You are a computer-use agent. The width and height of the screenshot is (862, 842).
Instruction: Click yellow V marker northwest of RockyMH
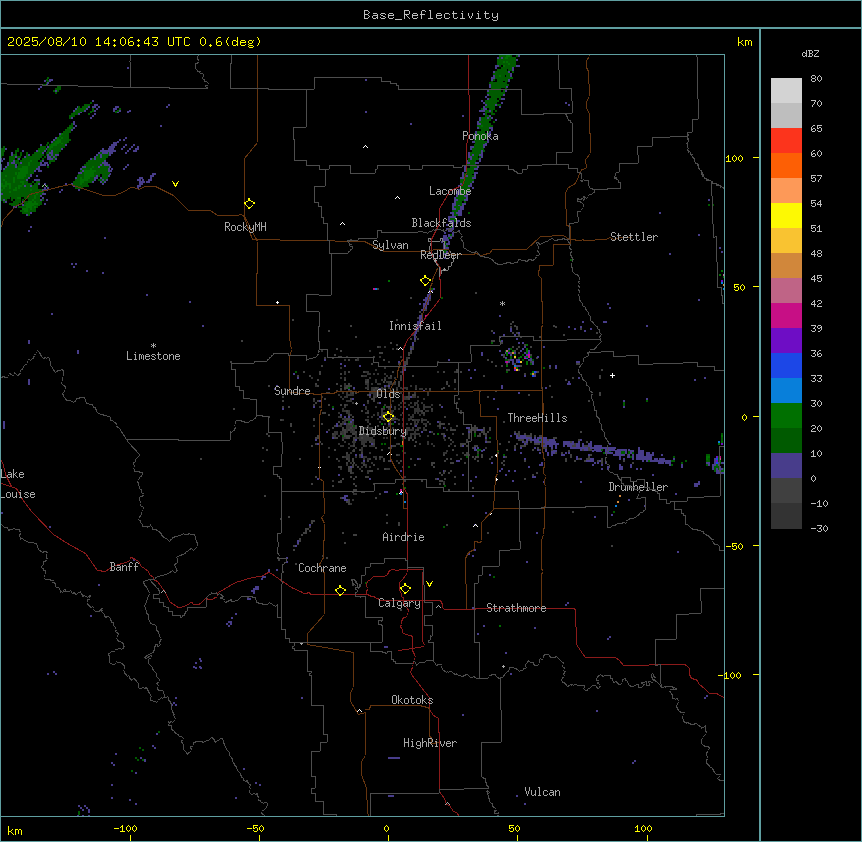(175, 184)
